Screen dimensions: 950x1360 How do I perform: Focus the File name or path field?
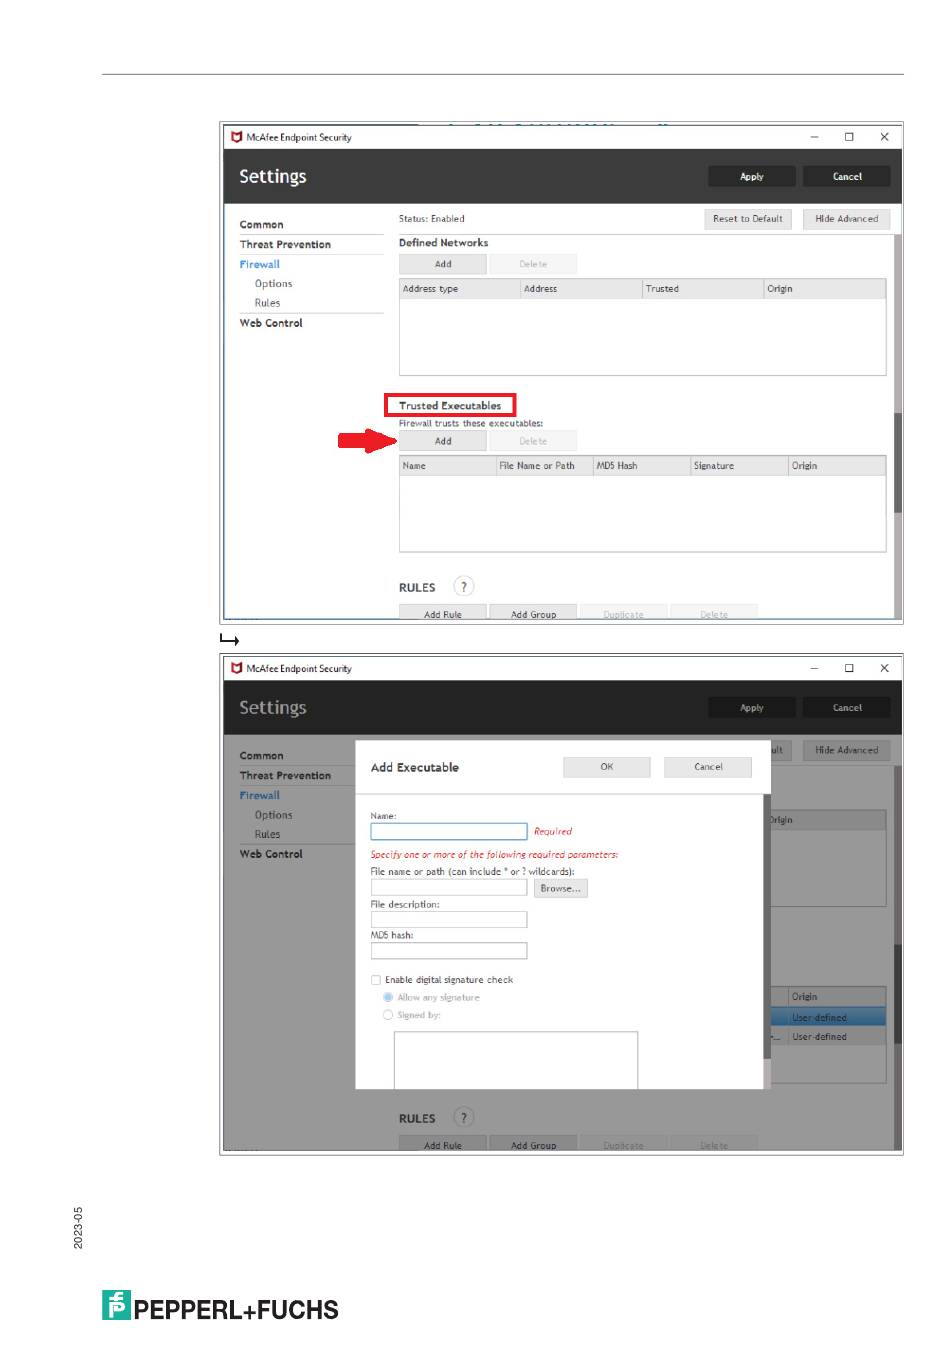click(x=449, y=887)
